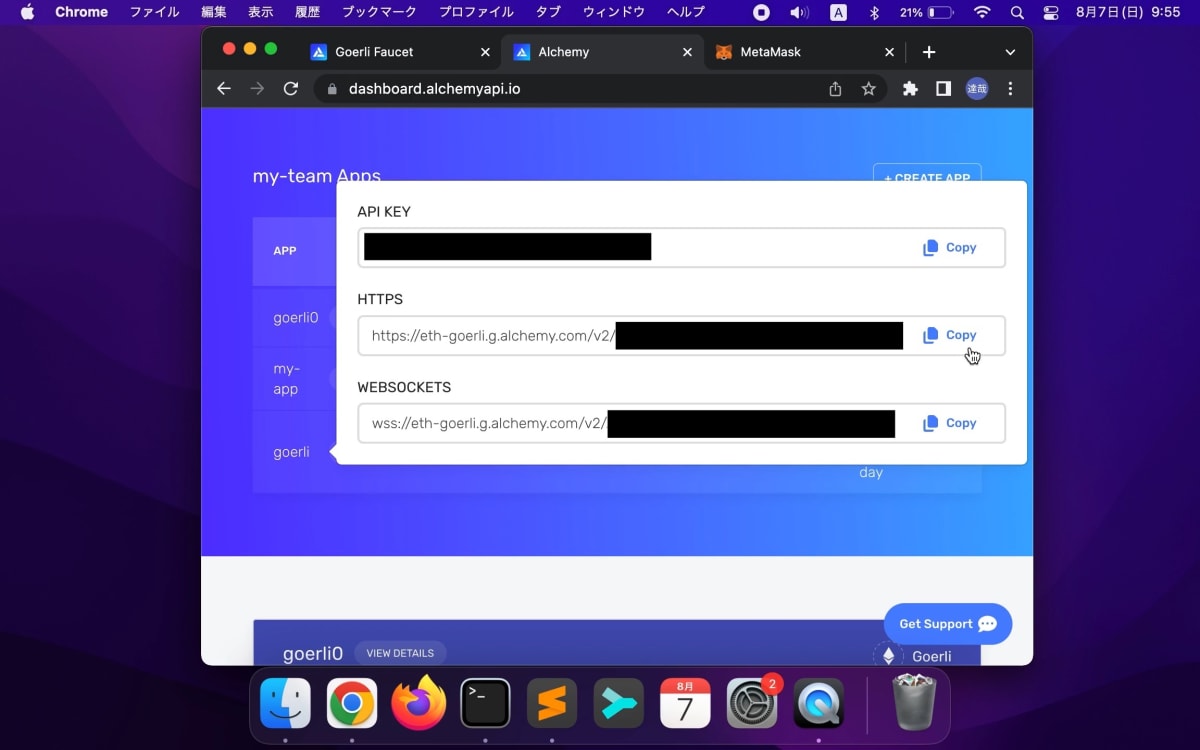Open the ブックマーク menu
1200x750 pixels.
click(380, 12)
